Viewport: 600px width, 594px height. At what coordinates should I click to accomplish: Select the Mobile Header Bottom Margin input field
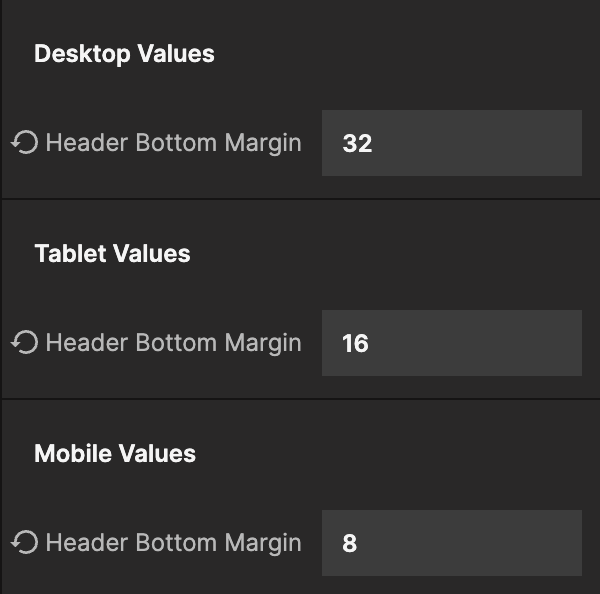451,543
